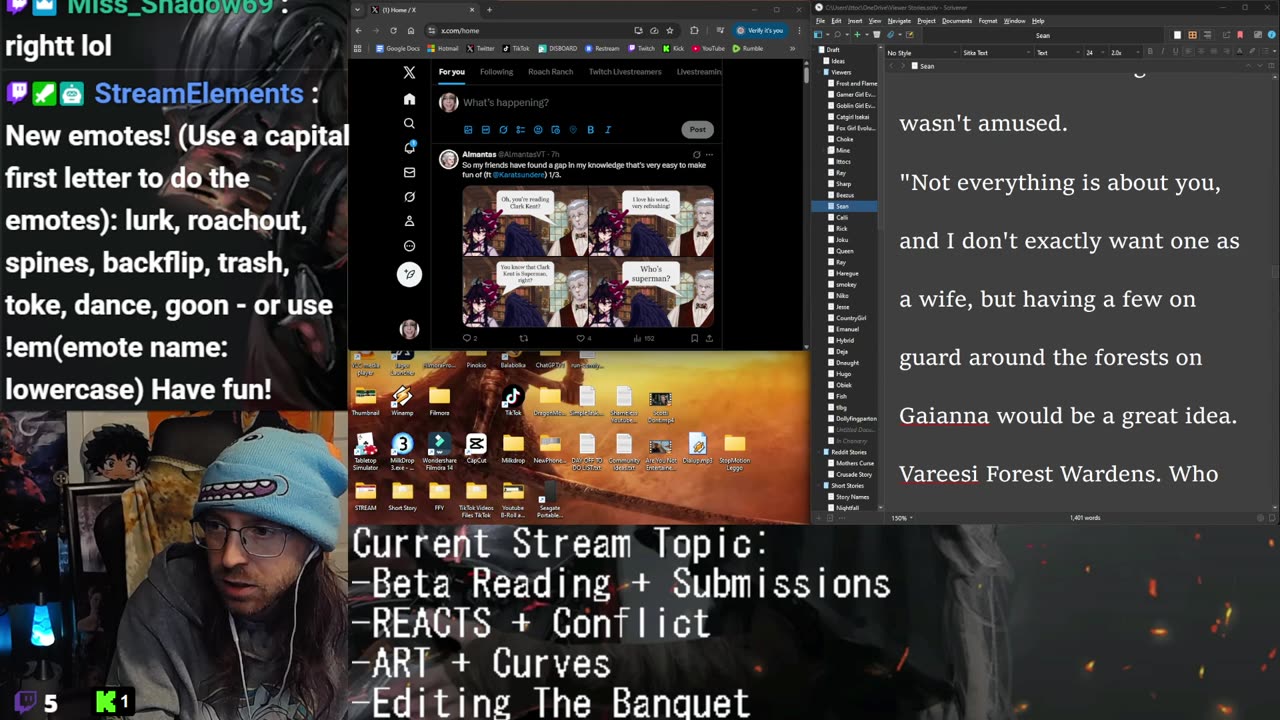Screen dimensions: 1280x720
Task: Open the 150% zoom dropdown in Scrivener footer
Action: 901,518
